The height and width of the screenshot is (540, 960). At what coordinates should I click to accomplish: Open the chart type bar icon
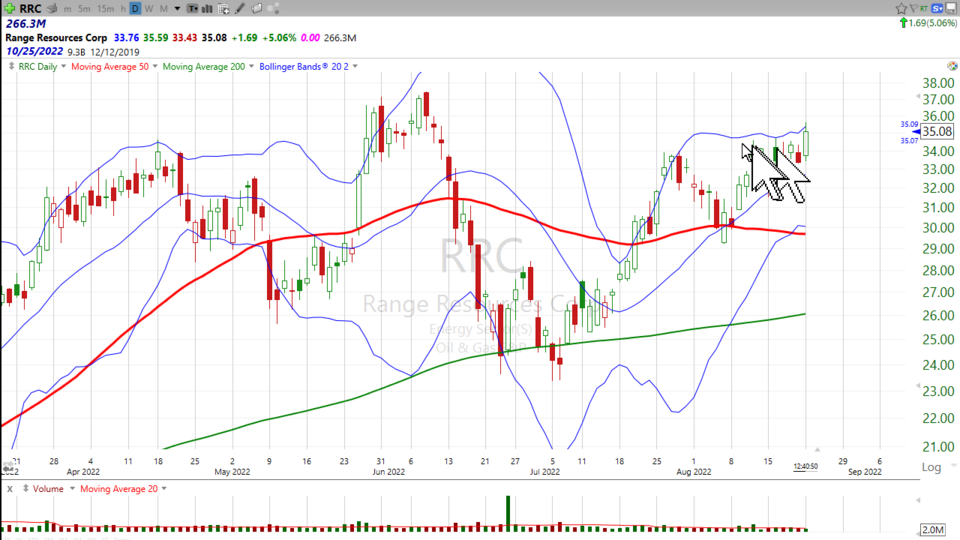click(208, 9)
